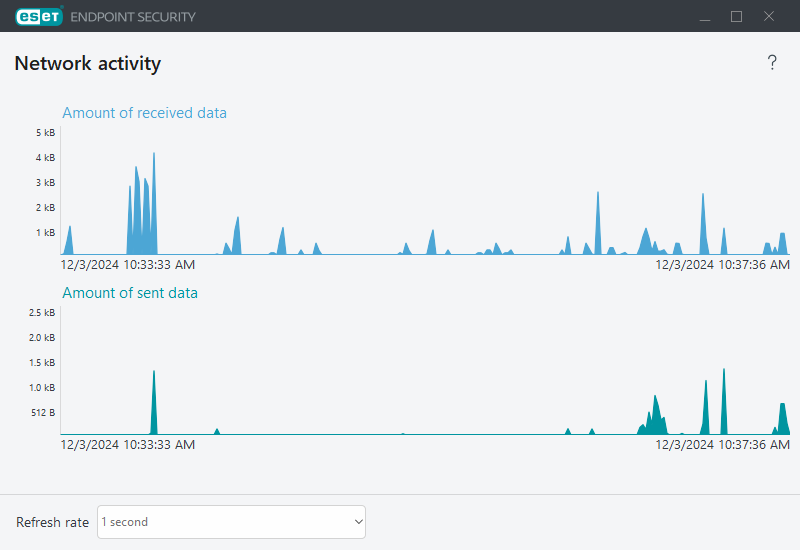Click the tall sent data spike near chart start
The width and height of the screenshot is (800, 550).
point(154,403)
